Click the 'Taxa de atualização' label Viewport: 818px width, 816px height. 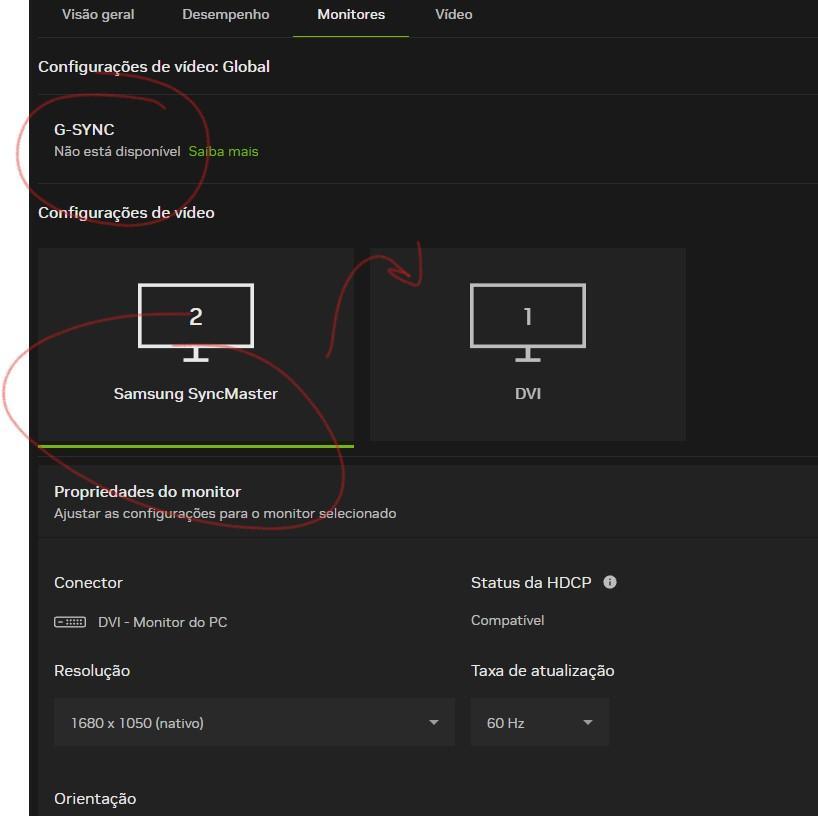coord(543,670)
